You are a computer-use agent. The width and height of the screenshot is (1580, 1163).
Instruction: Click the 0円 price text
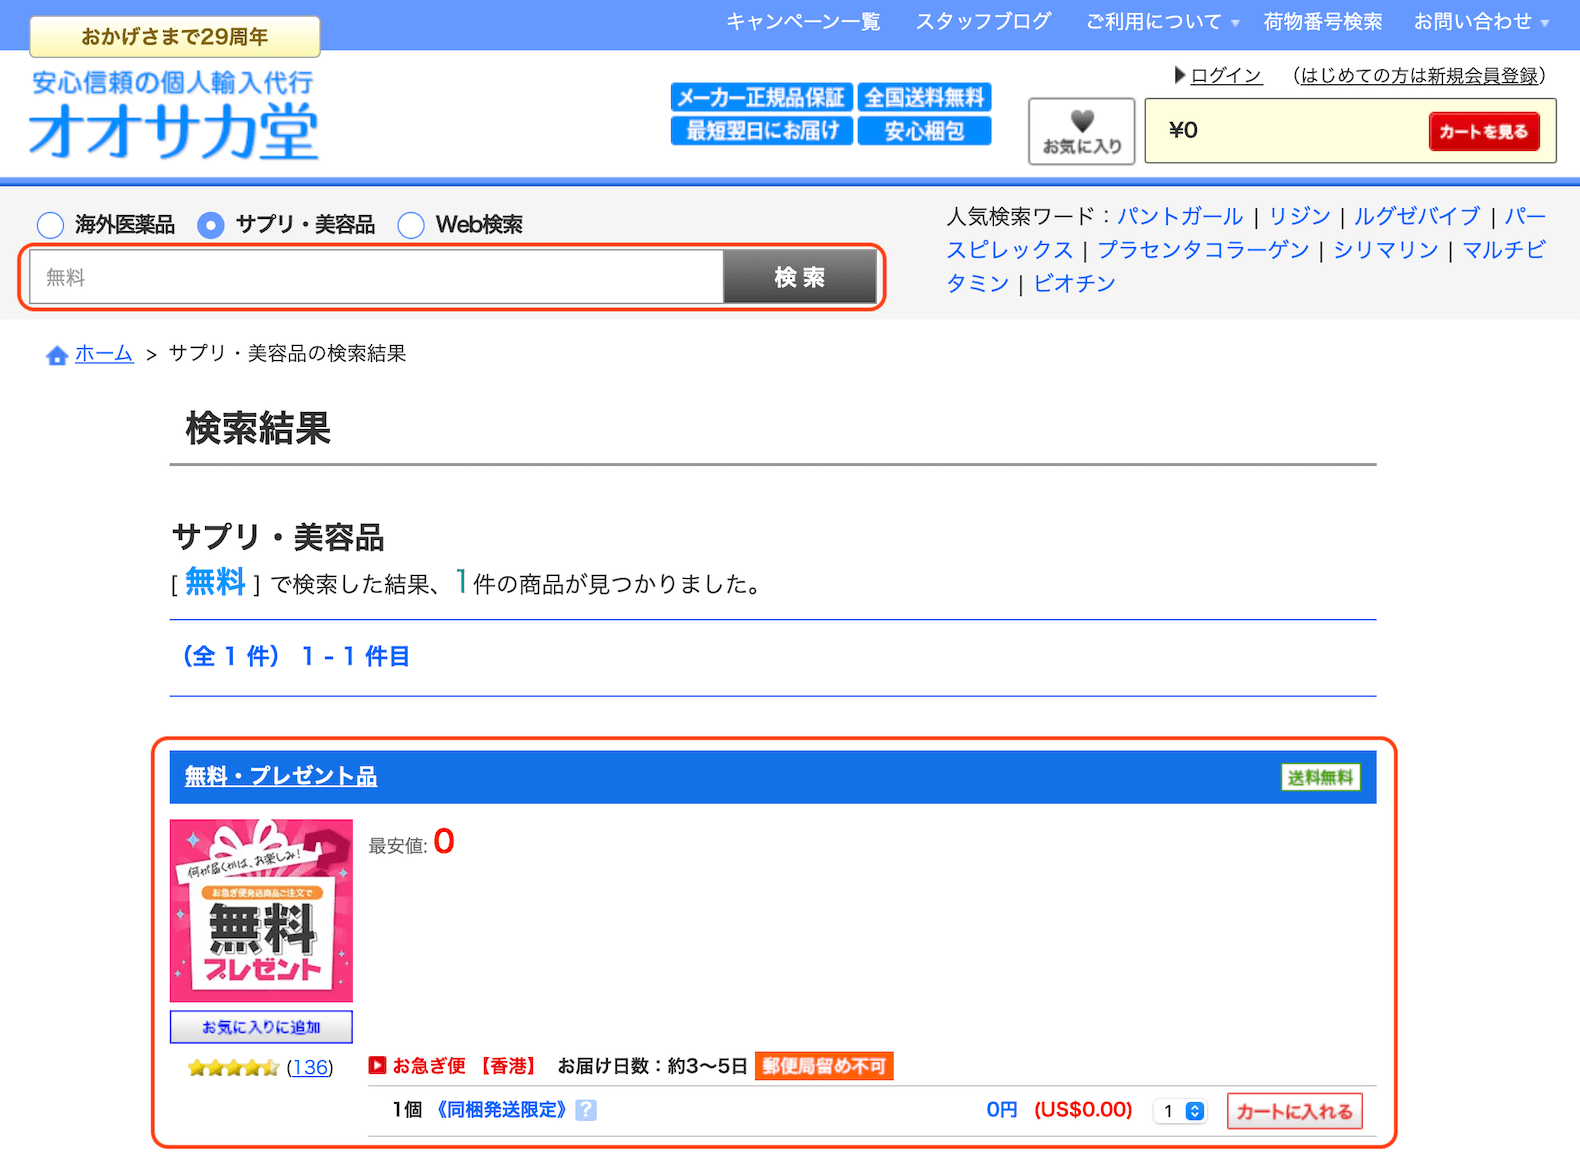tap(1002, 1110)
